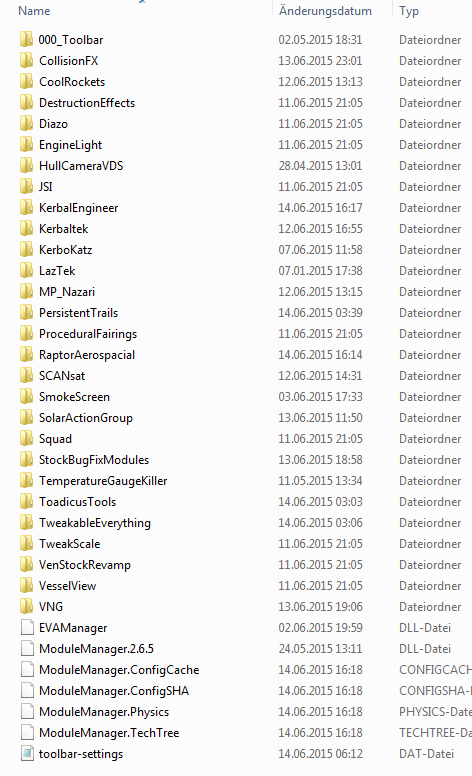Select ModuleManager.ConfigCache file name

point(119,670)
